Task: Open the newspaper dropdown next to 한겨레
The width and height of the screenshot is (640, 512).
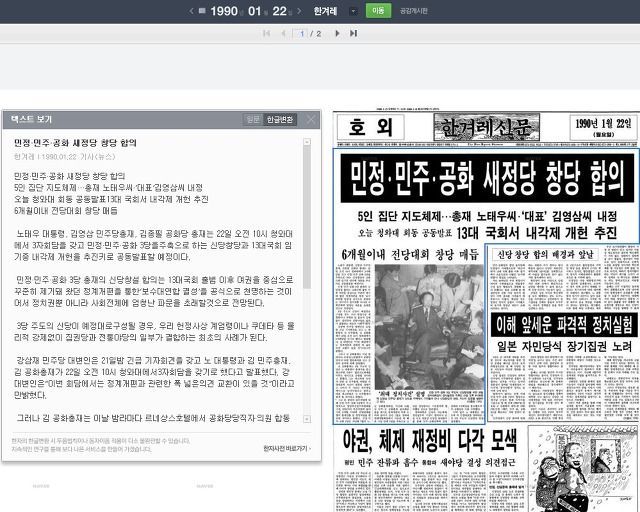Action: (353, 11)
